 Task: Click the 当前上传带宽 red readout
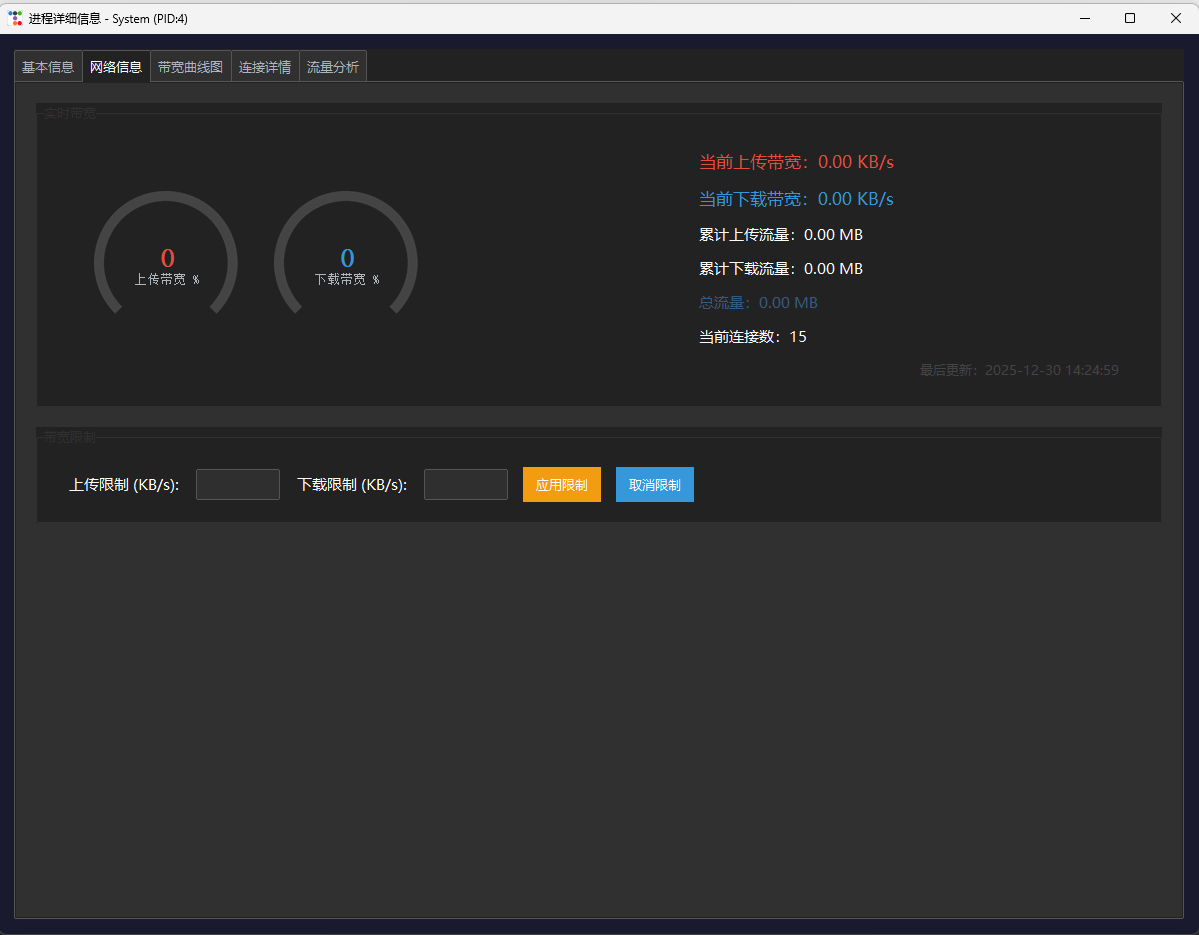[796, 162]
